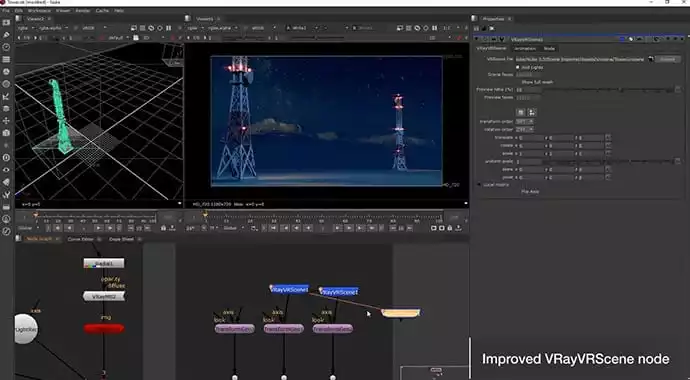Open the Views nodes eye icon
The image size is (690, 380).
[x=6, y=170]
